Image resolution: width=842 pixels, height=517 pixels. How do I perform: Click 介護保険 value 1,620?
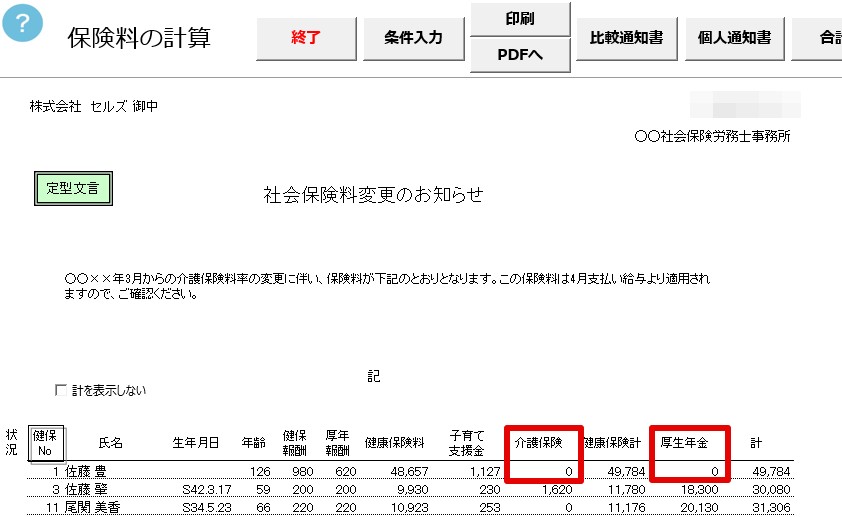(557, 490)
